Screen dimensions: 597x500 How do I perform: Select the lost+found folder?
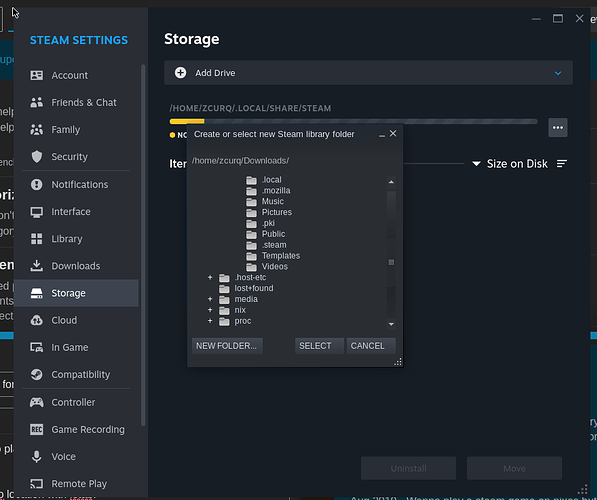(246, 288)
